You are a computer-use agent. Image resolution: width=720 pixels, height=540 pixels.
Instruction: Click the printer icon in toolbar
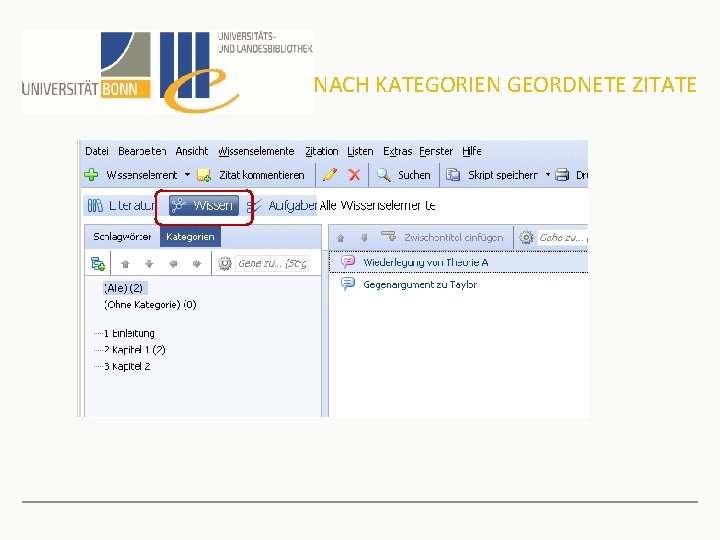click(562, 175)
